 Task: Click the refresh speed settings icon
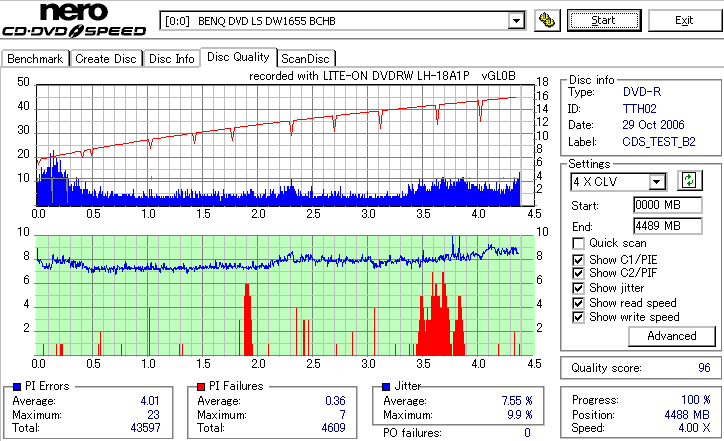pyautogui.click(x=689, y=180)
